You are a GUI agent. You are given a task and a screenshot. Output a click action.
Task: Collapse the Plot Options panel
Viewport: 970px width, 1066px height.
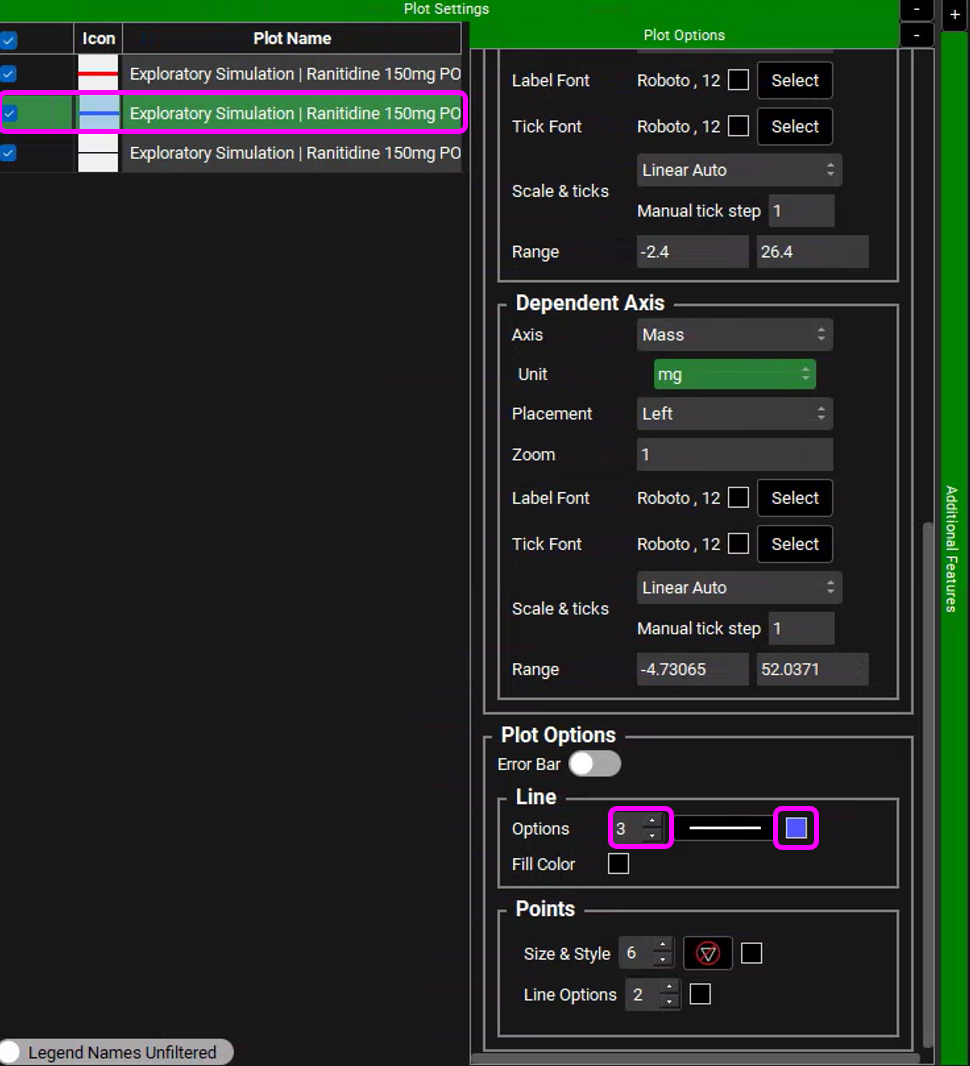tap(917, 35)
